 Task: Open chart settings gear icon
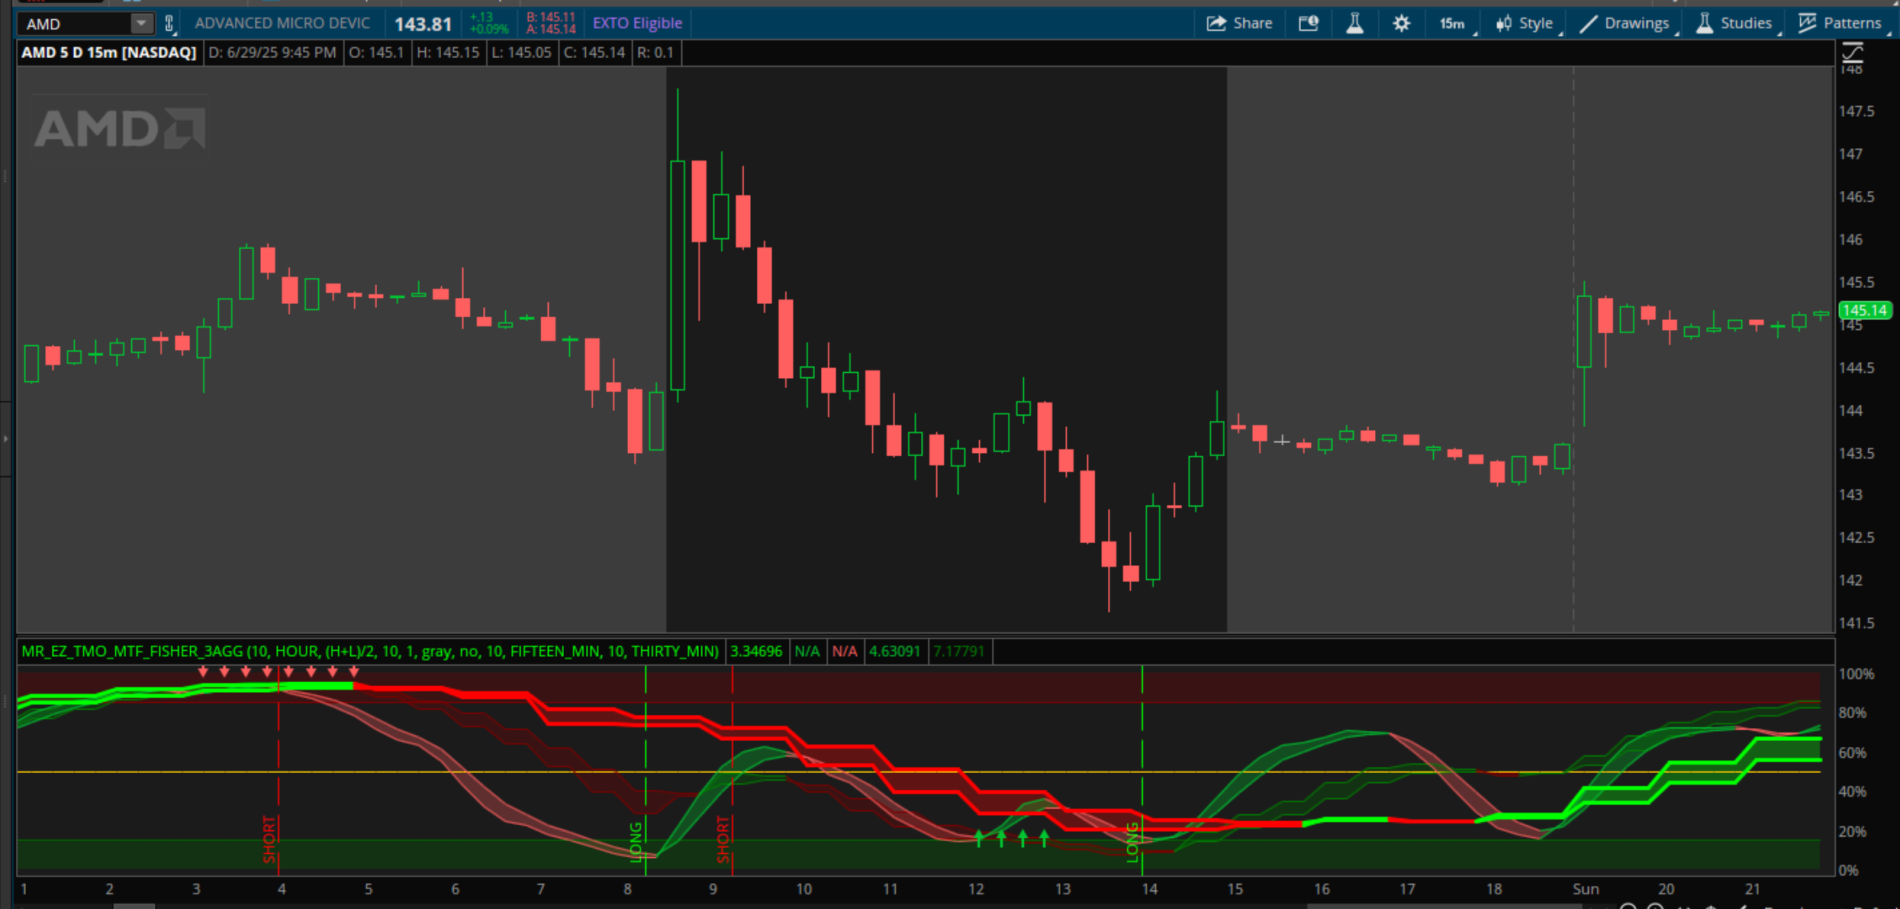tap(1401, 23)
